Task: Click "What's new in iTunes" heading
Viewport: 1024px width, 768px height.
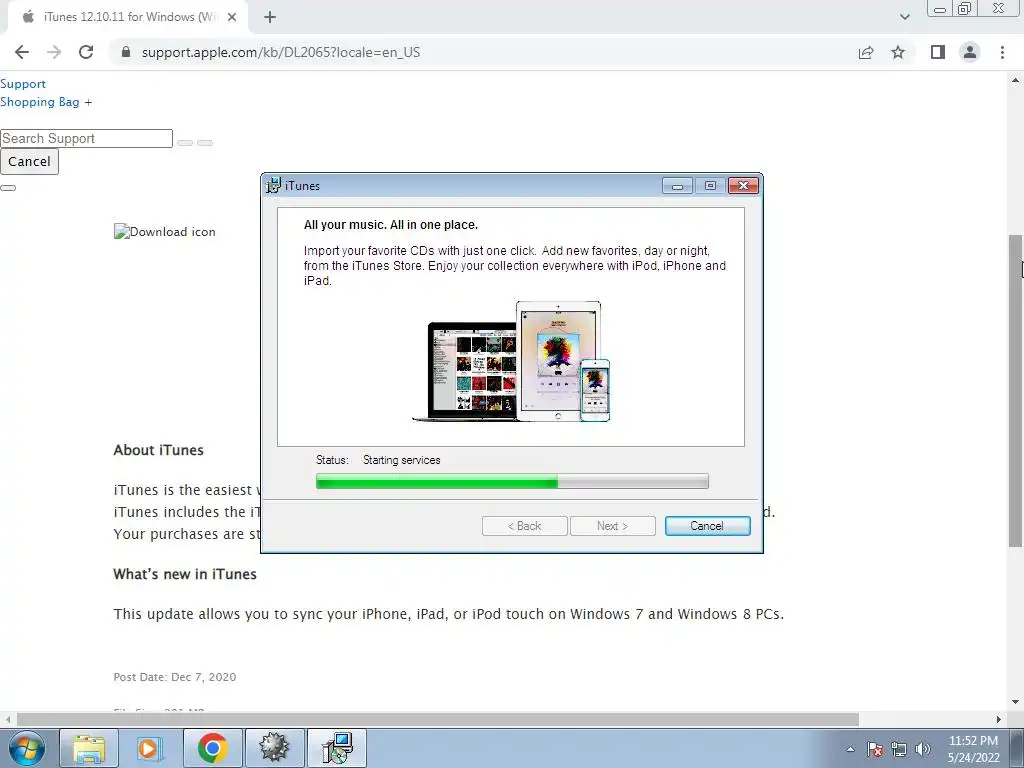Action: (x=185, y=574)
